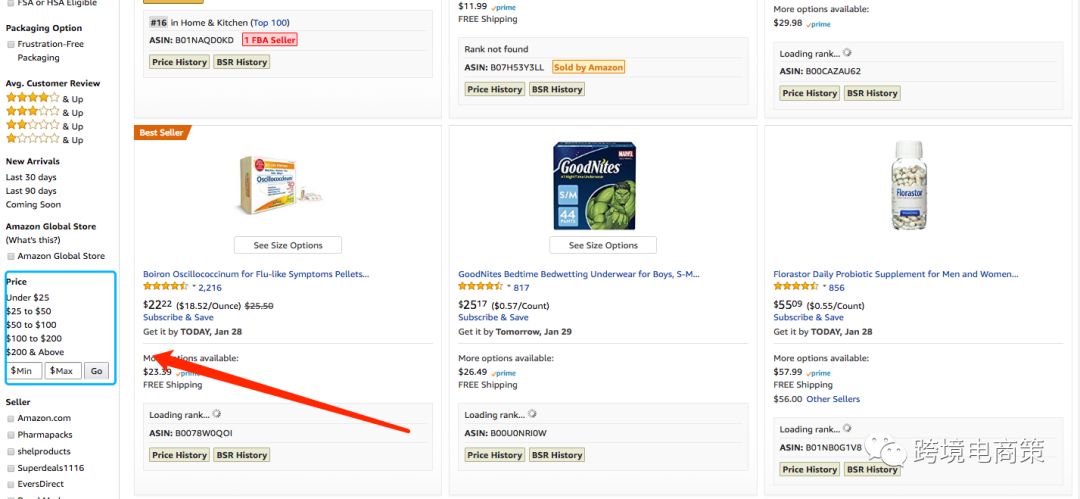Enable Frustration-Free Packaging checkbox

click(11, 44)
